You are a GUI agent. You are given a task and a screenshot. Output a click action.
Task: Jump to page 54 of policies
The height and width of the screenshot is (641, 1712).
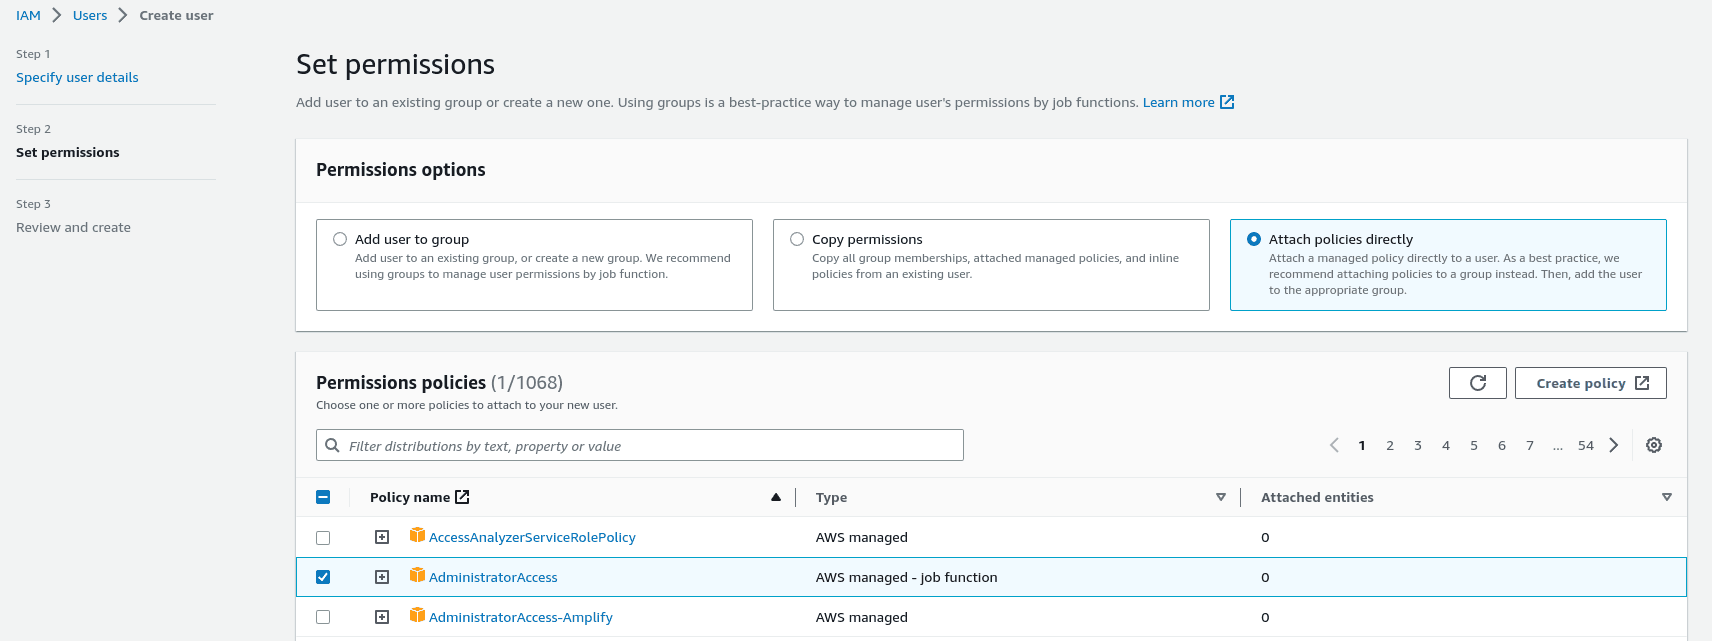(1586, 445)
